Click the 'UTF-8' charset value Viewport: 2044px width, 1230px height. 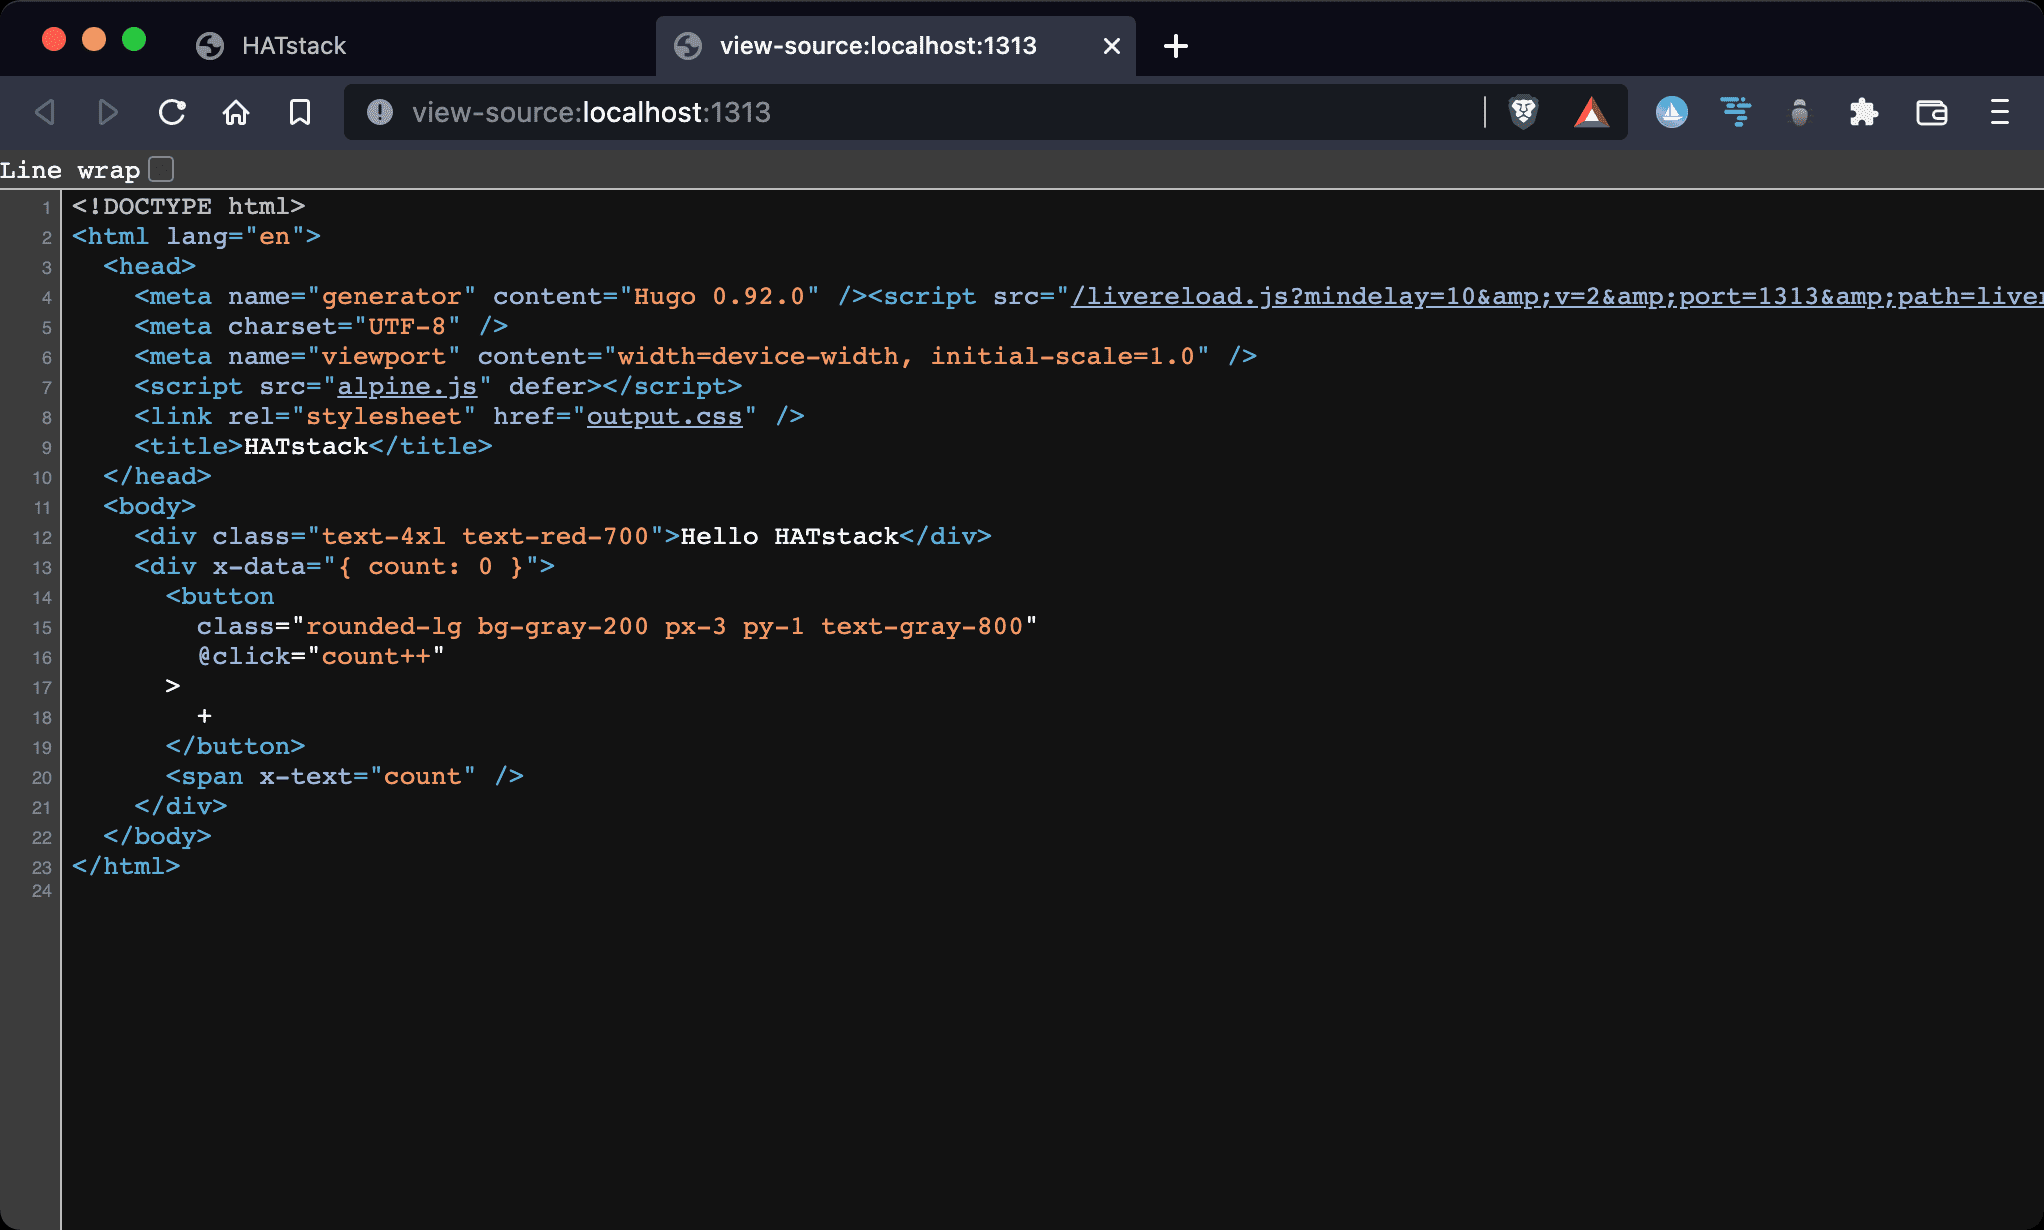pos(407,327)
